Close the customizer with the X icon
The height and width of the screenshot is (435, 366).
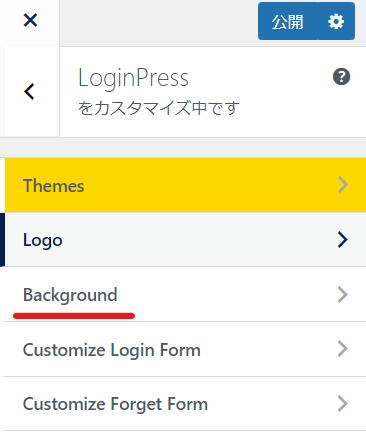(x=30, y=21)
